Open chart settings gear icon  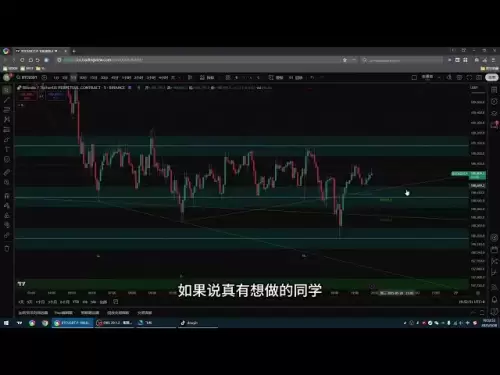tap(459, 77)
